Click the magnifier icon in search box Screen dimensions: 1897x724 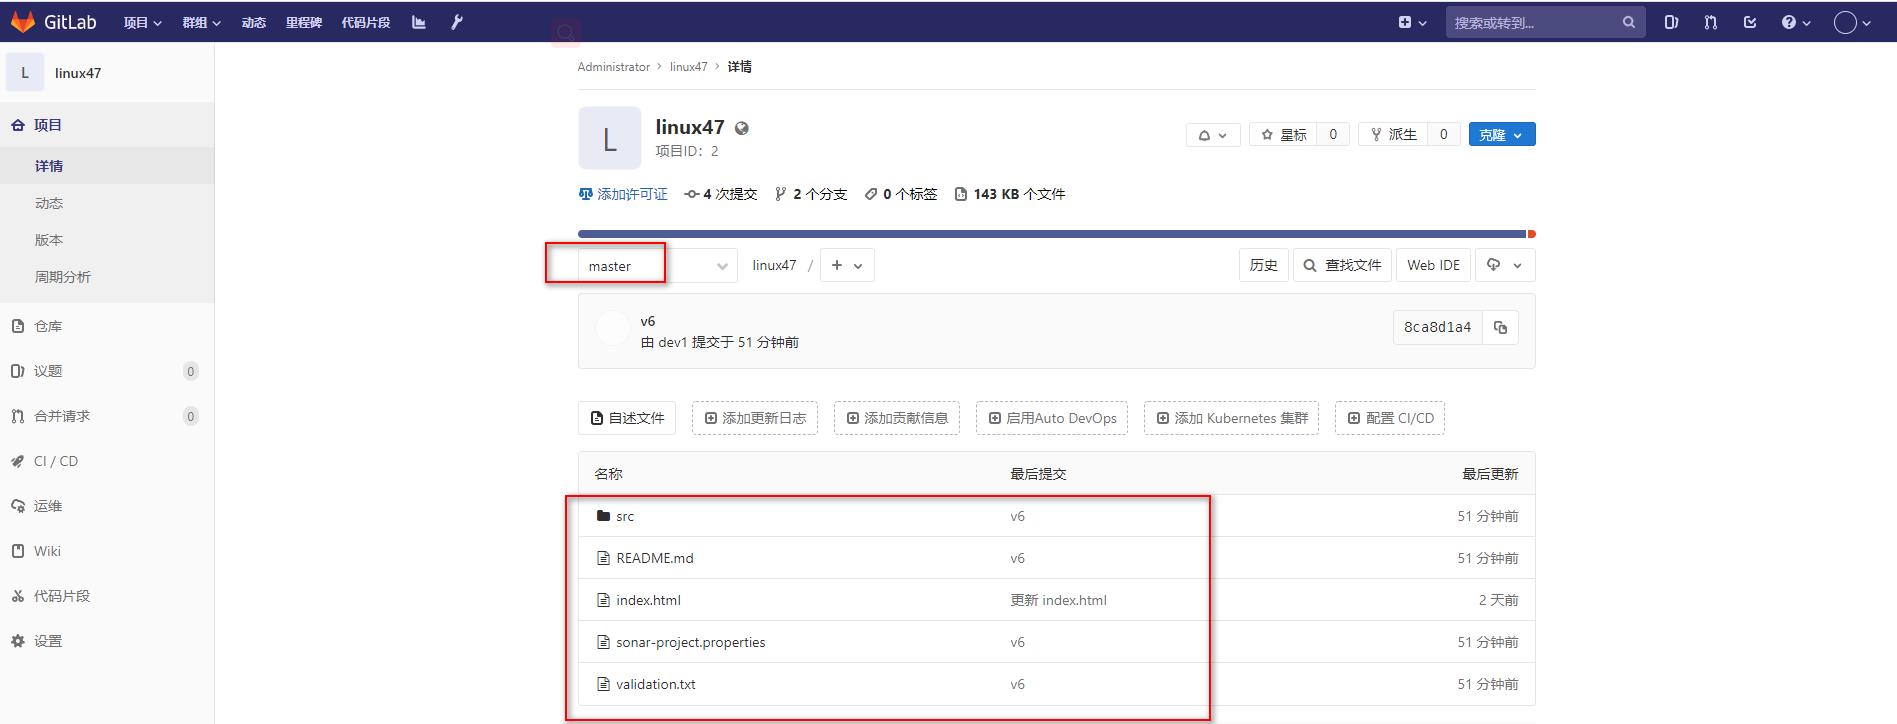point(1629,22)
